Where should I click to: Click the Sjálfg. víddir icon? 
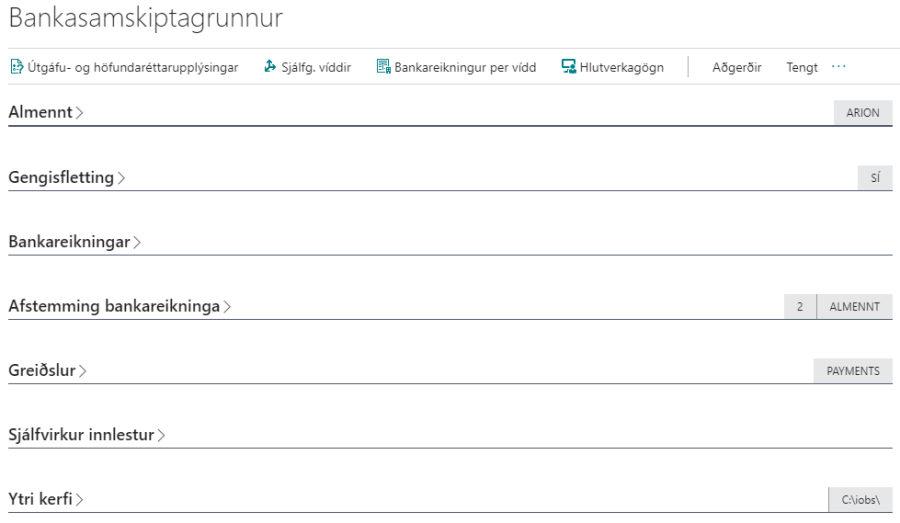click(x=270, y=67)
